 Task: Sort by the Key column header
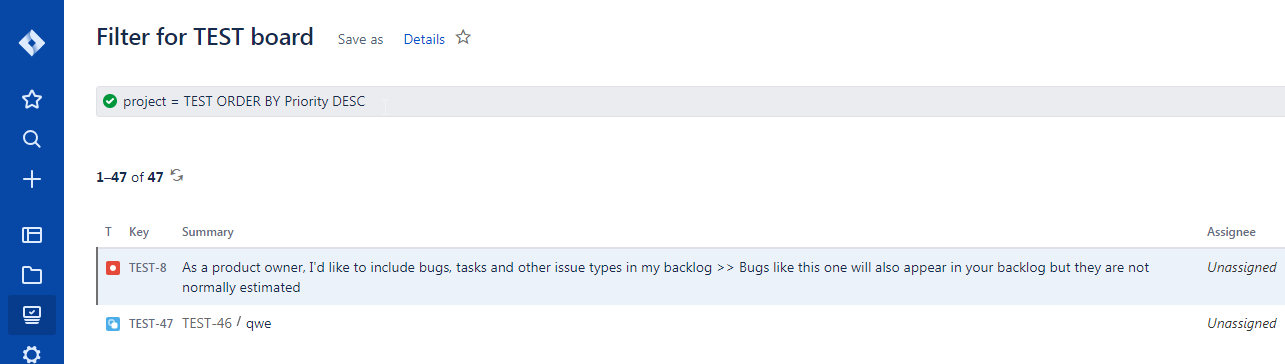click(x=139, y=232)
